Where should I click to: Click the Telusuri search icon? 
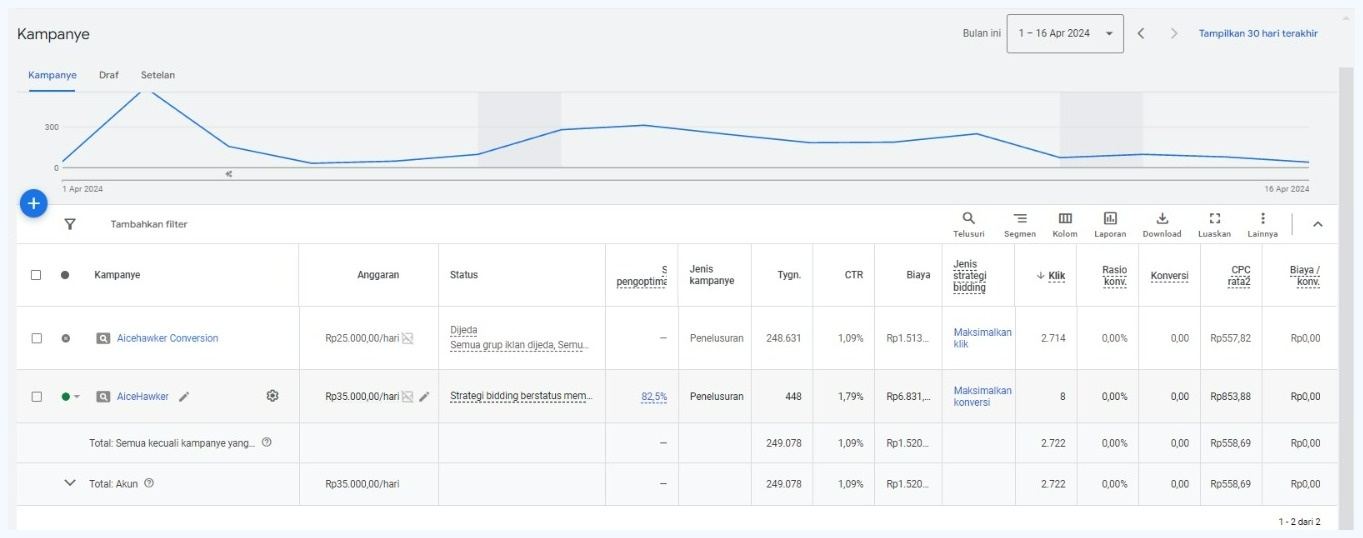968,224
